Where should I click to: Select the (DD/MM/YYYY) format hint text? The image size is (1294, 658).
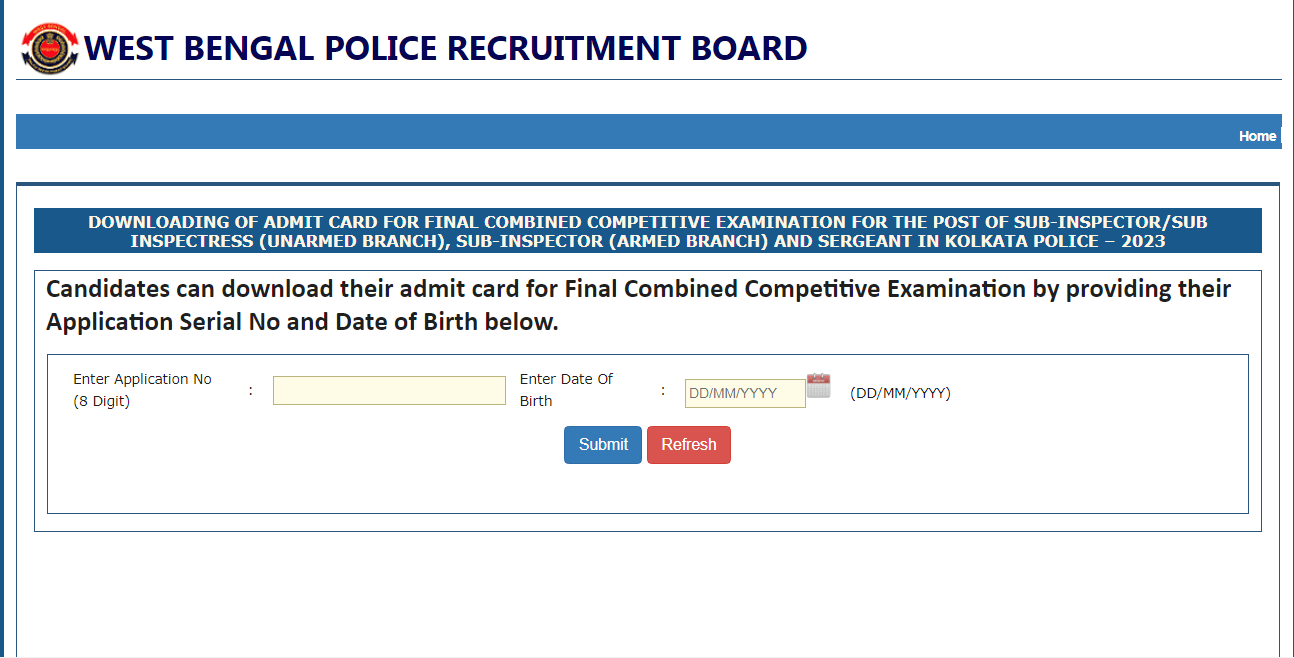899,393
